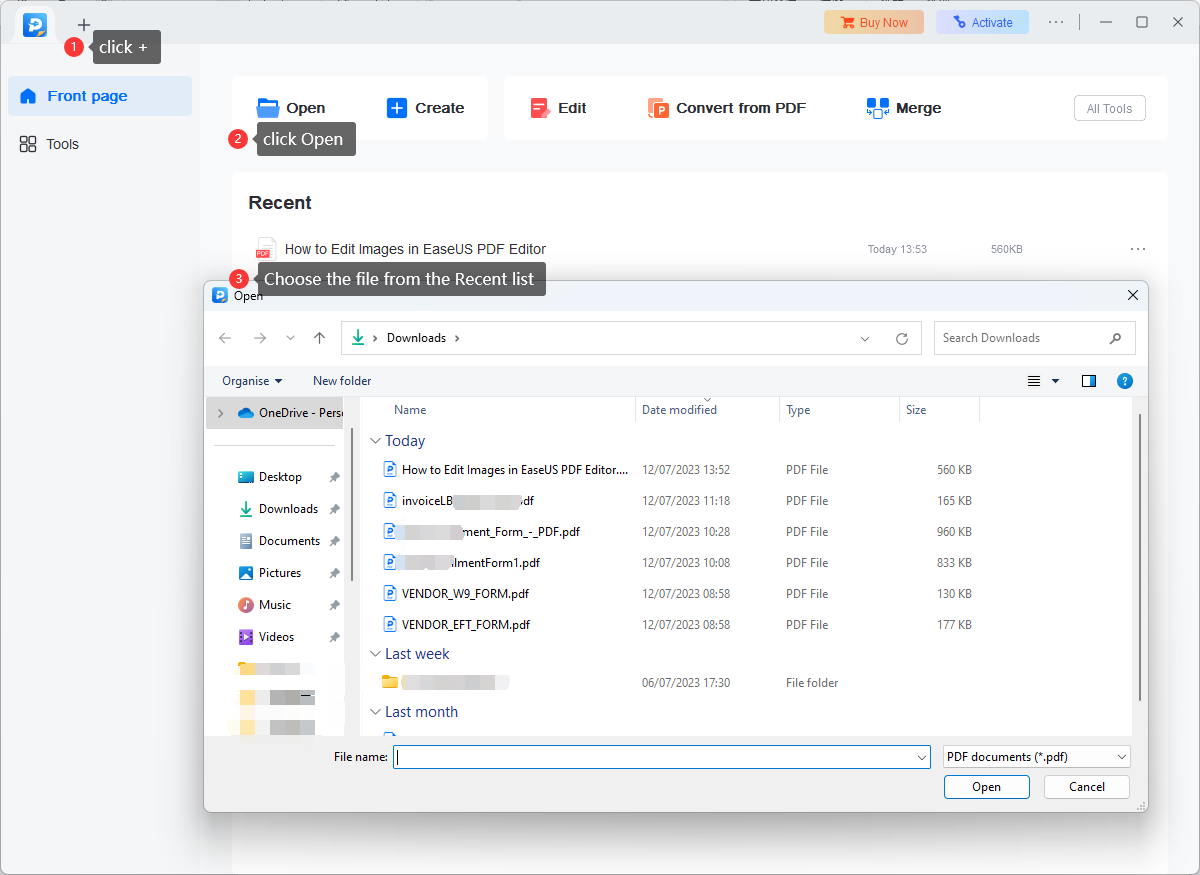Sort files by Name column
1200x875 pixels.
(x=410, y=410)
